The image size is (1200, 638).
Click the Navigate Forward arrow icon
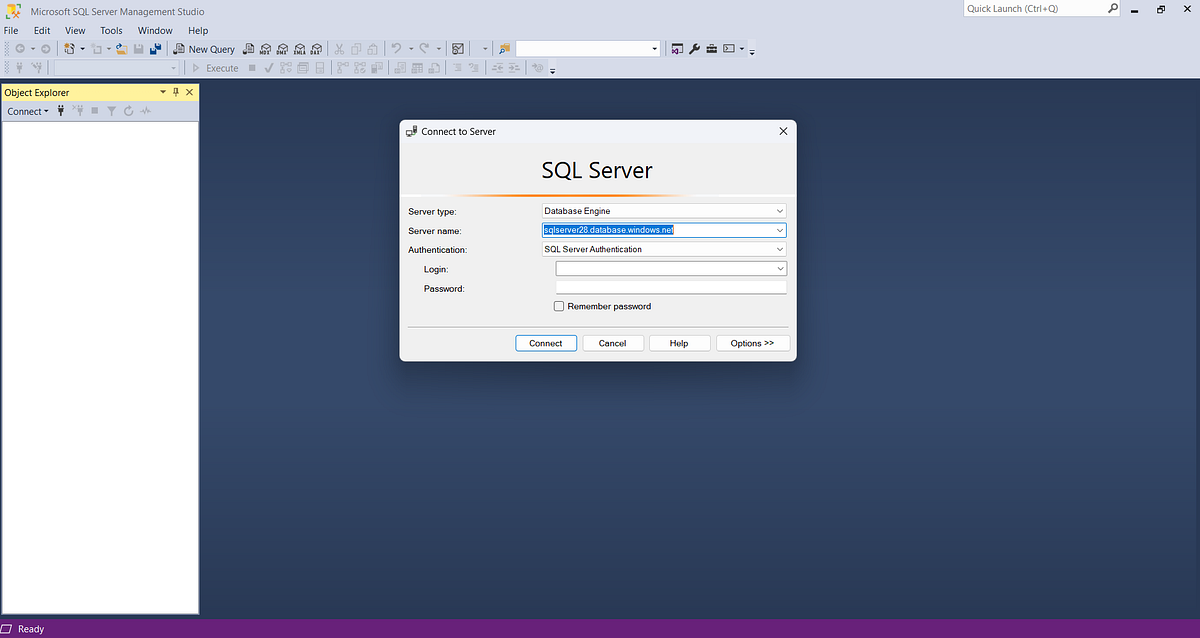(x=45, y=49)
